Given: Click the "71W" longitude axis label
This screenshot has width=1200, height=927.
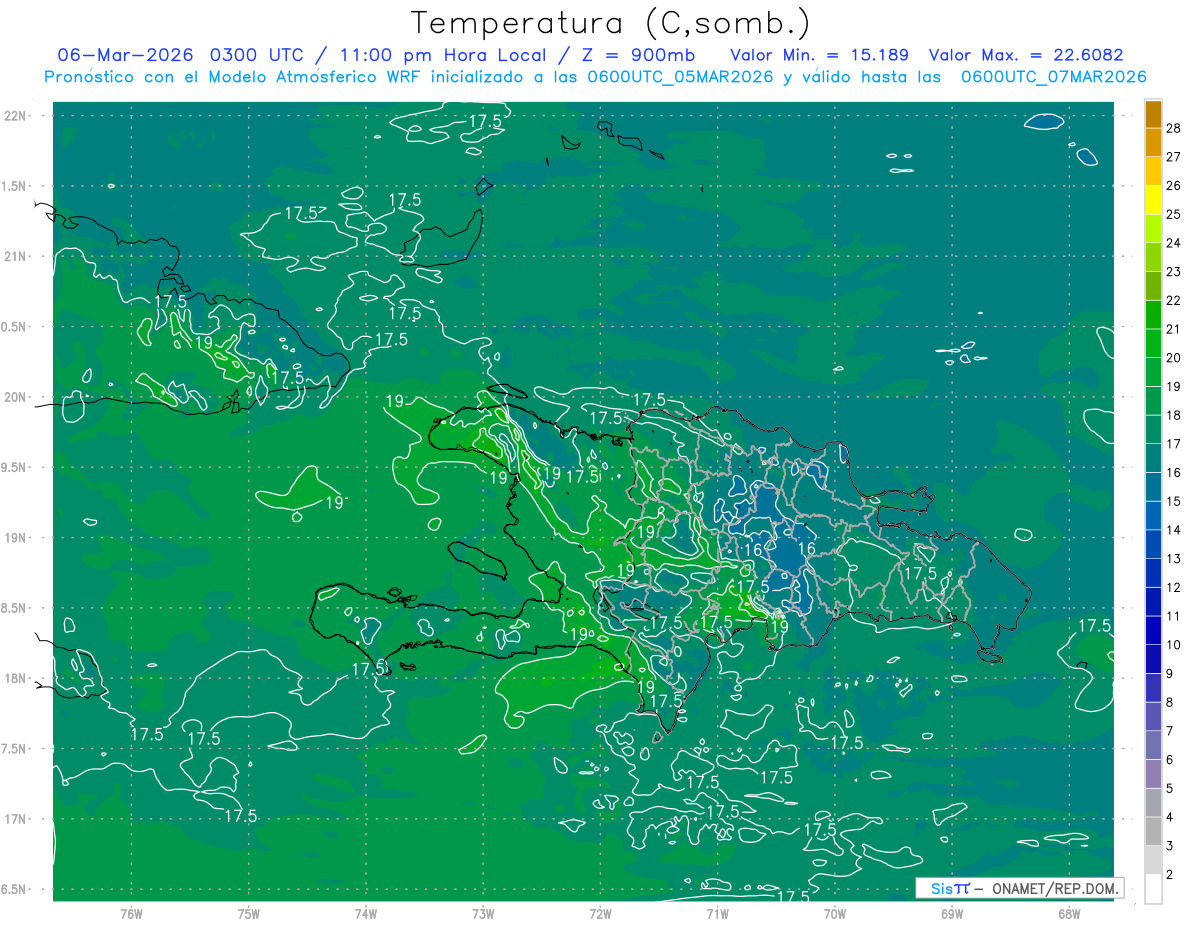Looking at the screenshot, I should point(717,914).
